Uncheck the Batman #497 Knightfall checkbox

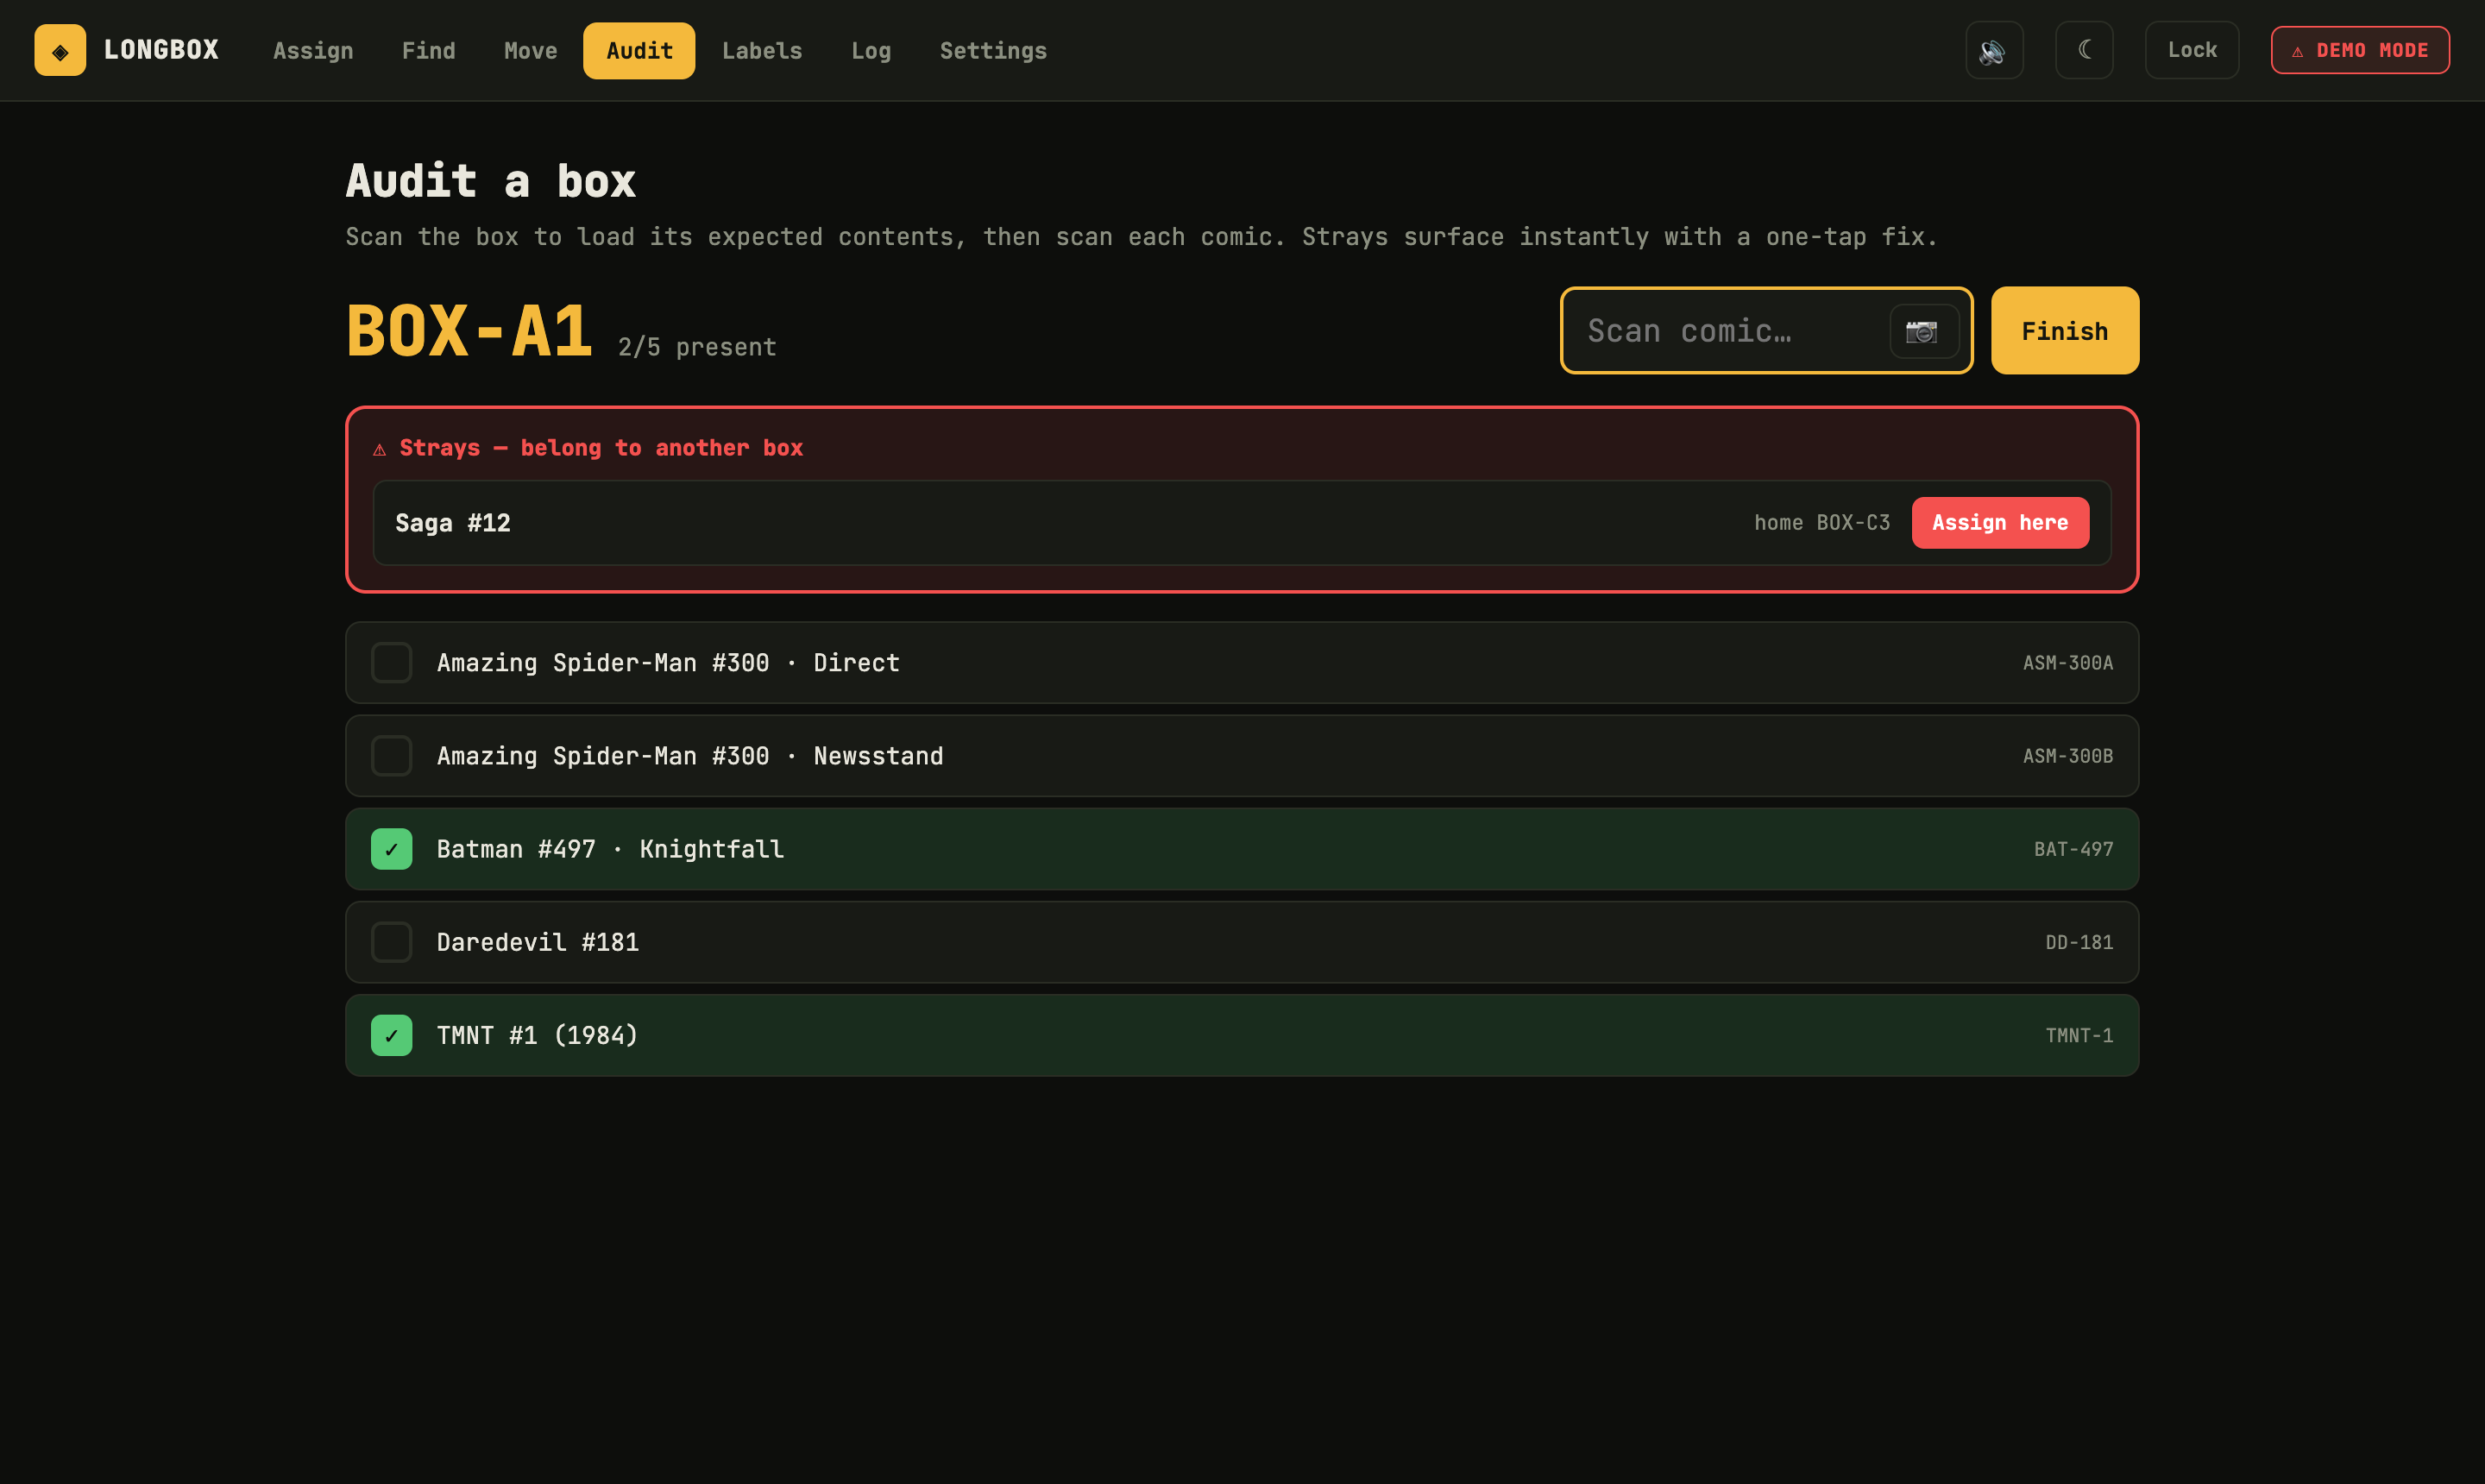(x=392, y=849)
